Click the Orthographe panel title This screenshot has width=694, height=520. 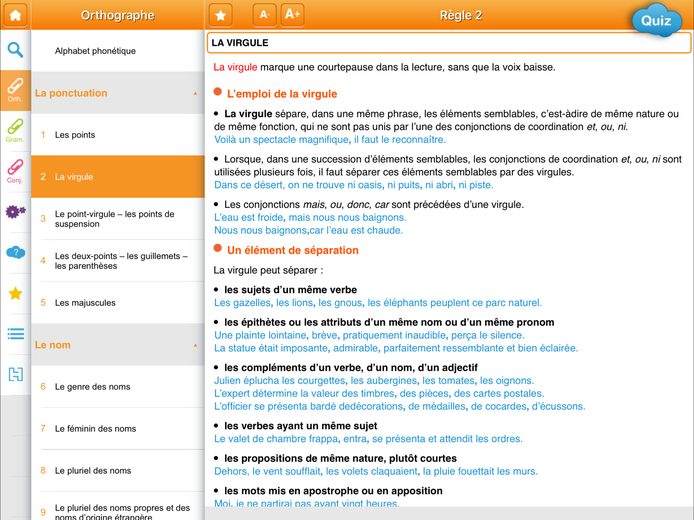(117, 15)
